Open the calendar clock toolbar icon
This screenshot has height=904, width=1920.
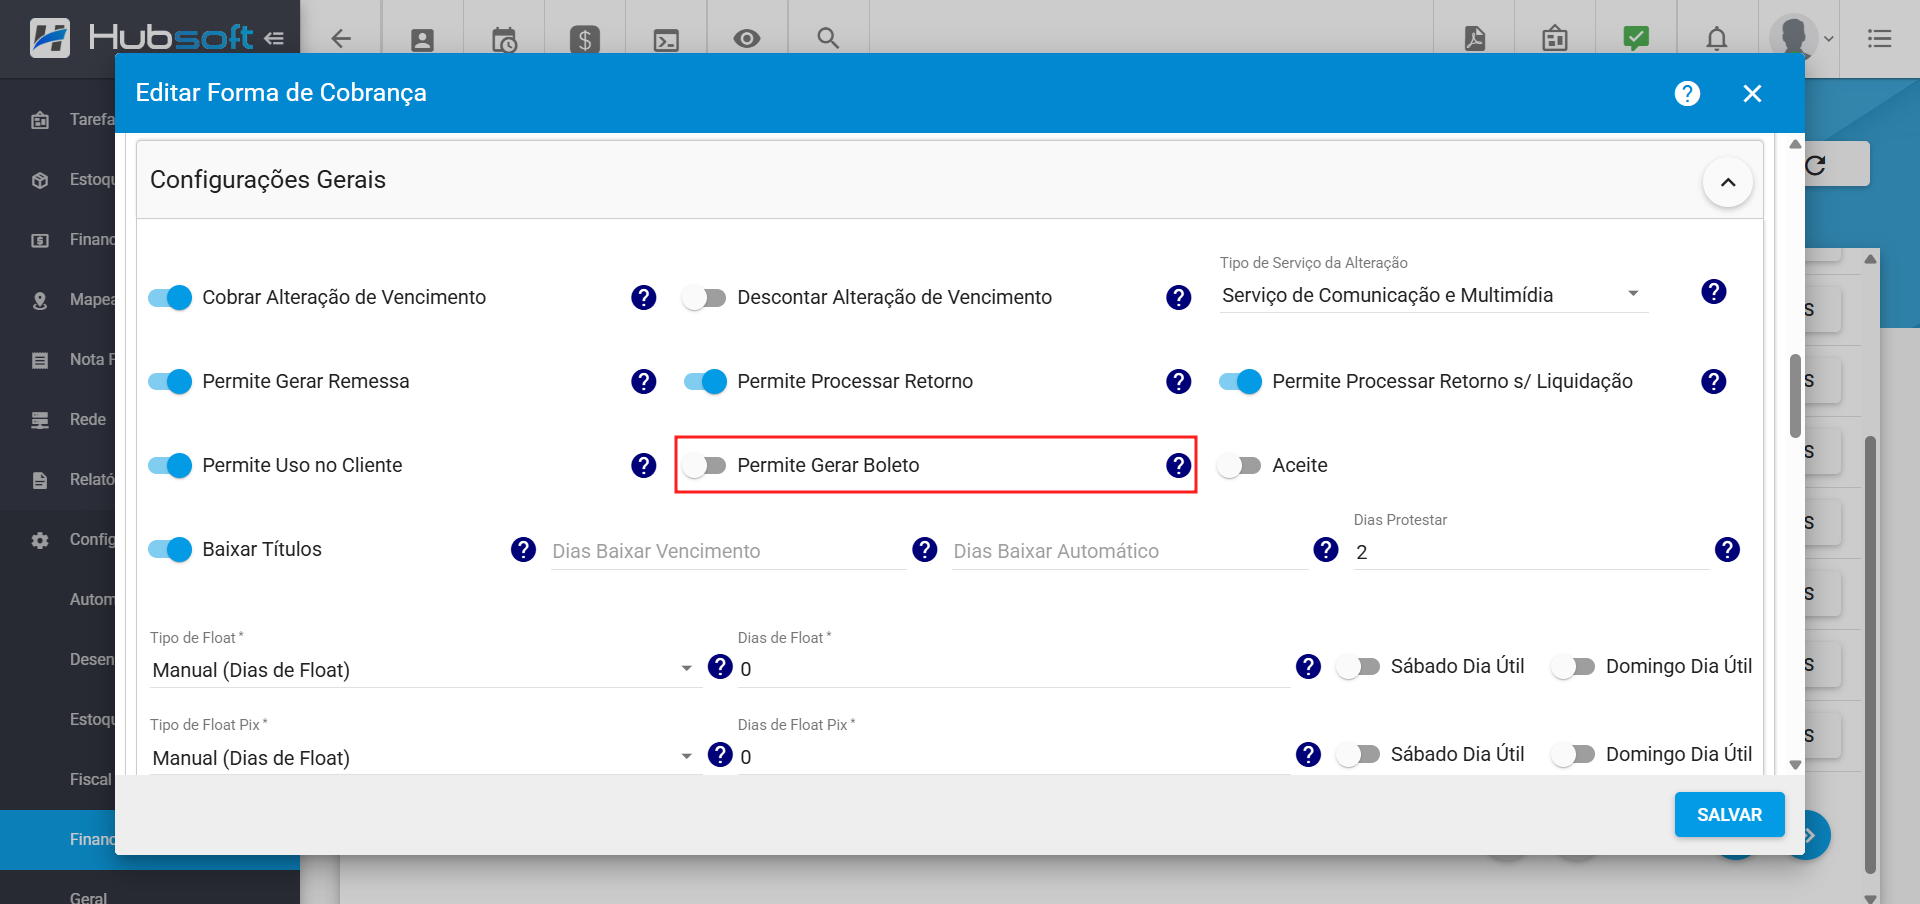504,40
